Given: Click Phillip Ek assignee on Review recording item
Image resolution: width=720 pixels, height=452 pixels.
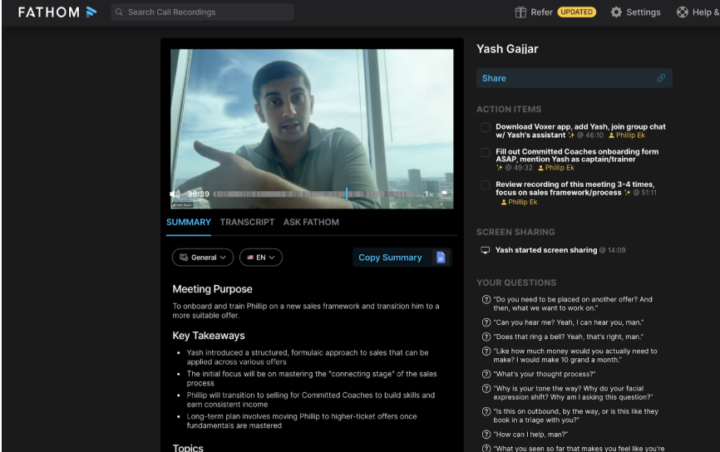Looking at the screenshot, I should pos(519,202).
